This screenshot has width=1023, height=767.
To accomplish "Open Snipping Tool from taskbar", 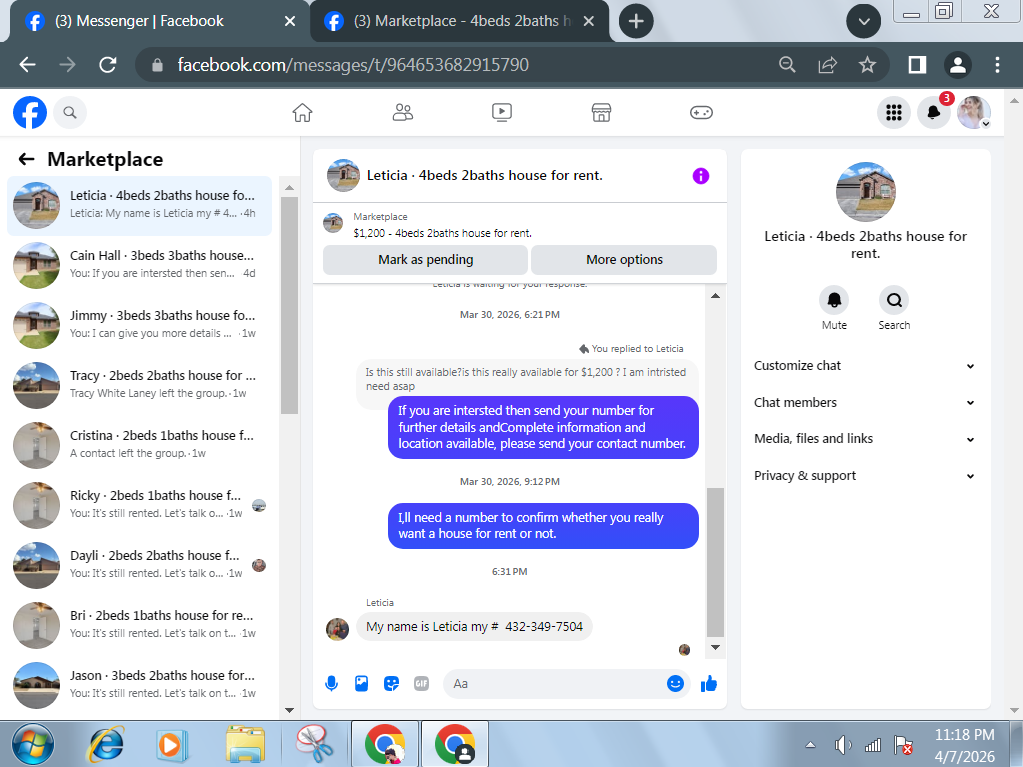I will [x=314, y=744].
